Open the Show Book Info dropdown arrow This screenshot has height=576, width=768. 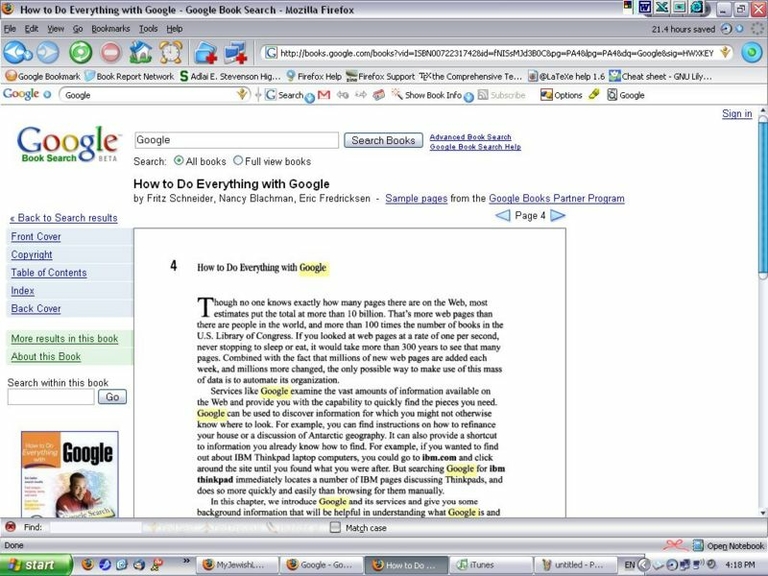coord(469,97)
